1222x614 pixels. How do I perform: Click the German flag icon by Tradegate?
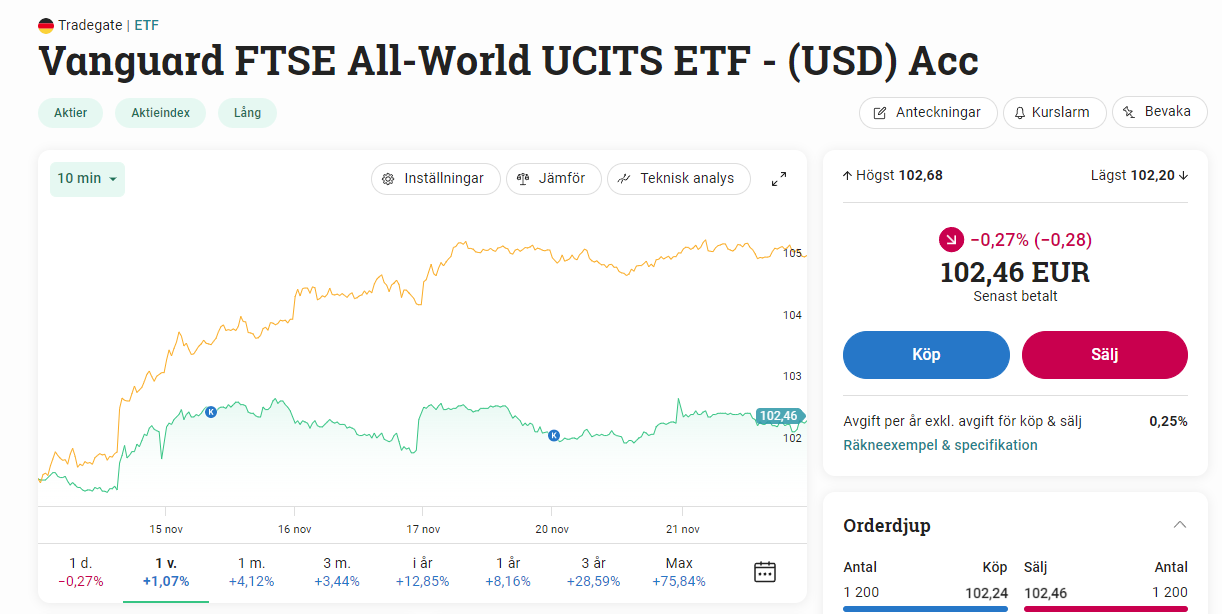click(x=46, y=25)
